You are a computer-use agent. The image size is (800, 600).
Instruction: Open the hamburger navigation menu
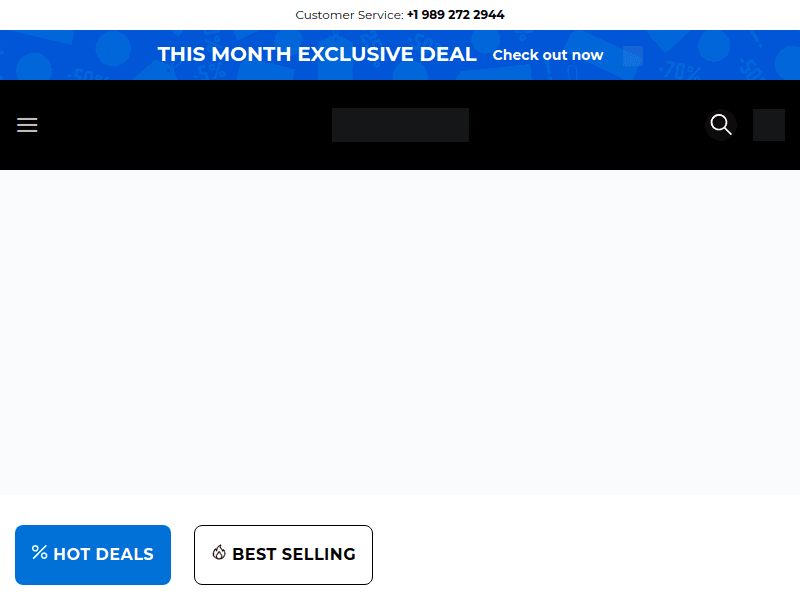pos(27,125)
